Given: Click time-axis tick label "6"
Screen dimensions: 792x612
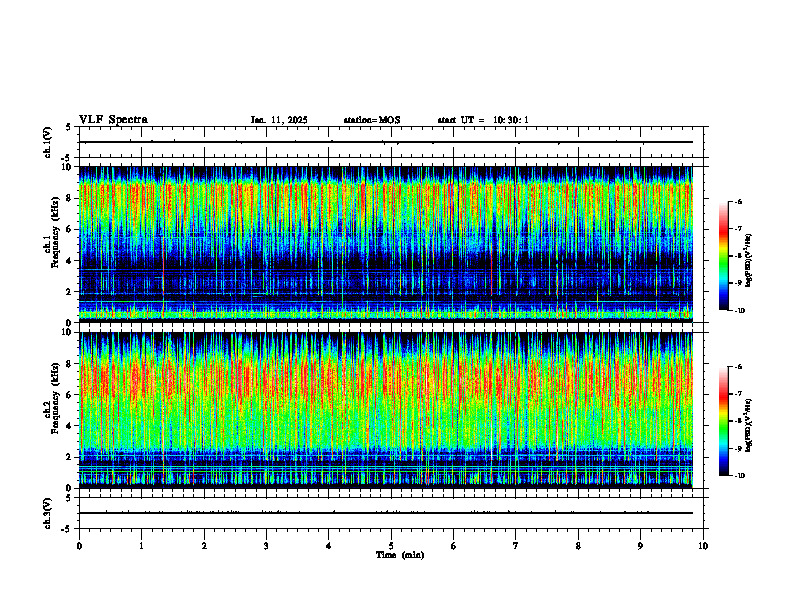Looking at the screenshot, I should (x=454, y=546).
